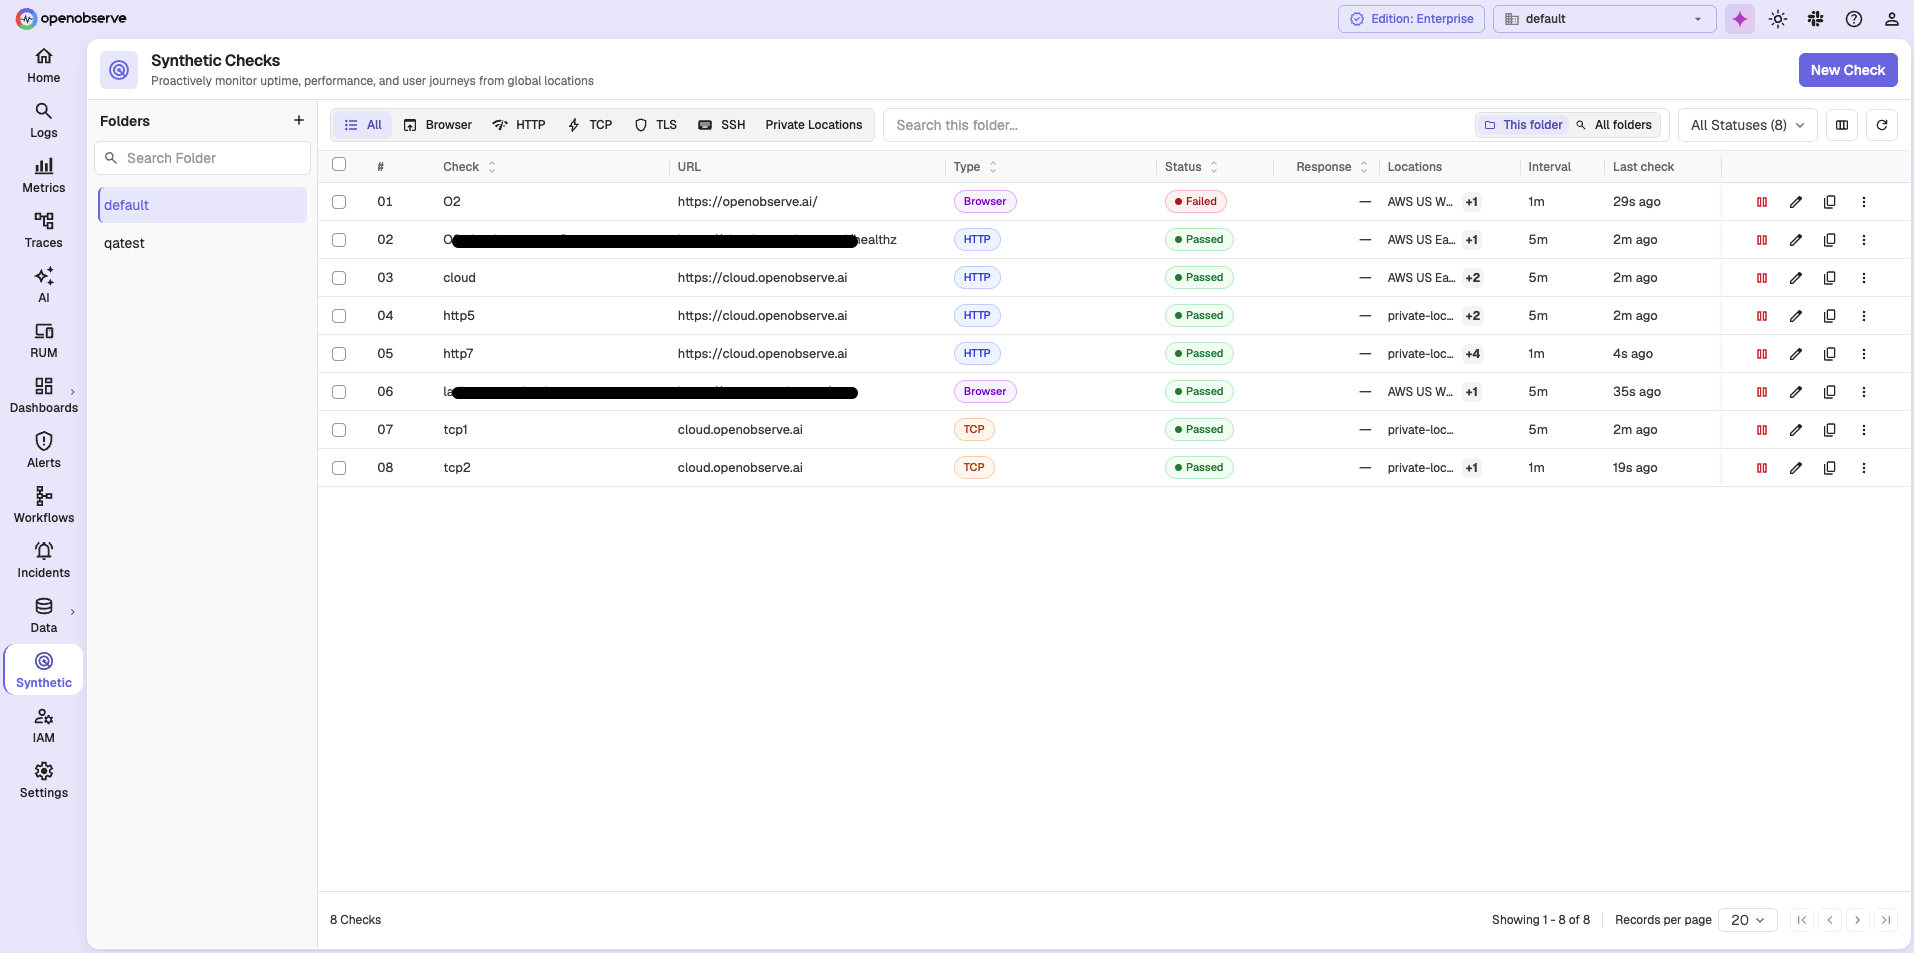Open more options for the tcp1 check
Screen dimensions: 1914x953
point(1864,430)
